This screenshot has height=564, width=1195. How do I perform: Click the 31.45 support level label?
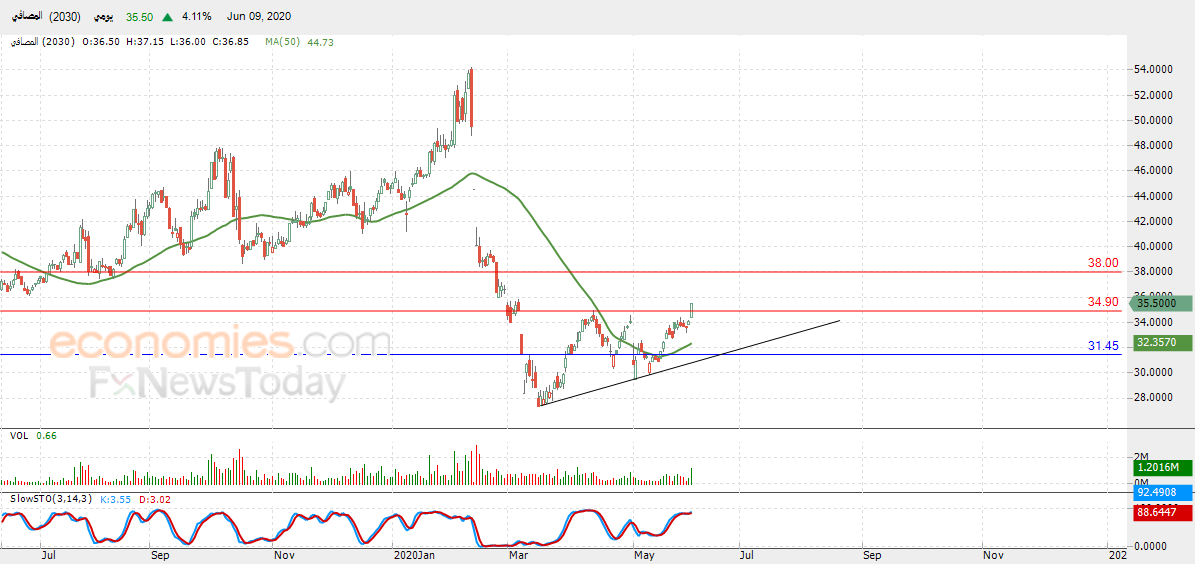1103,346
